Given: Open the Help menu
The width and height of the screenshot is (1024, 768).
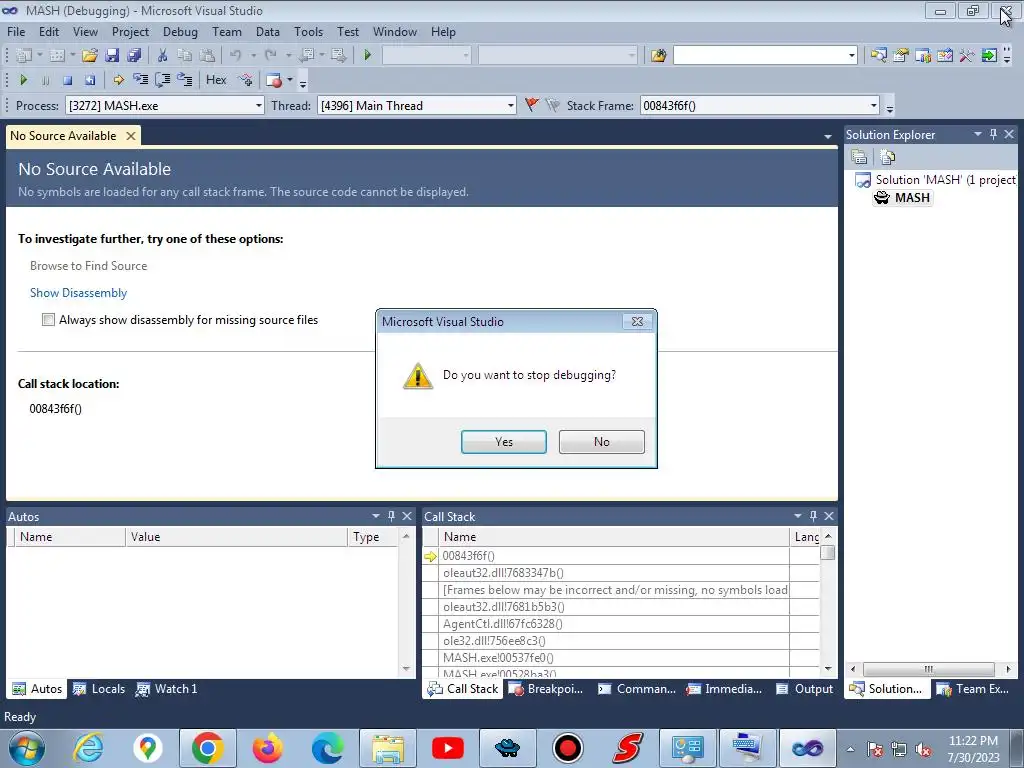Looking at the screenshot, I should (x=443, y=31).
